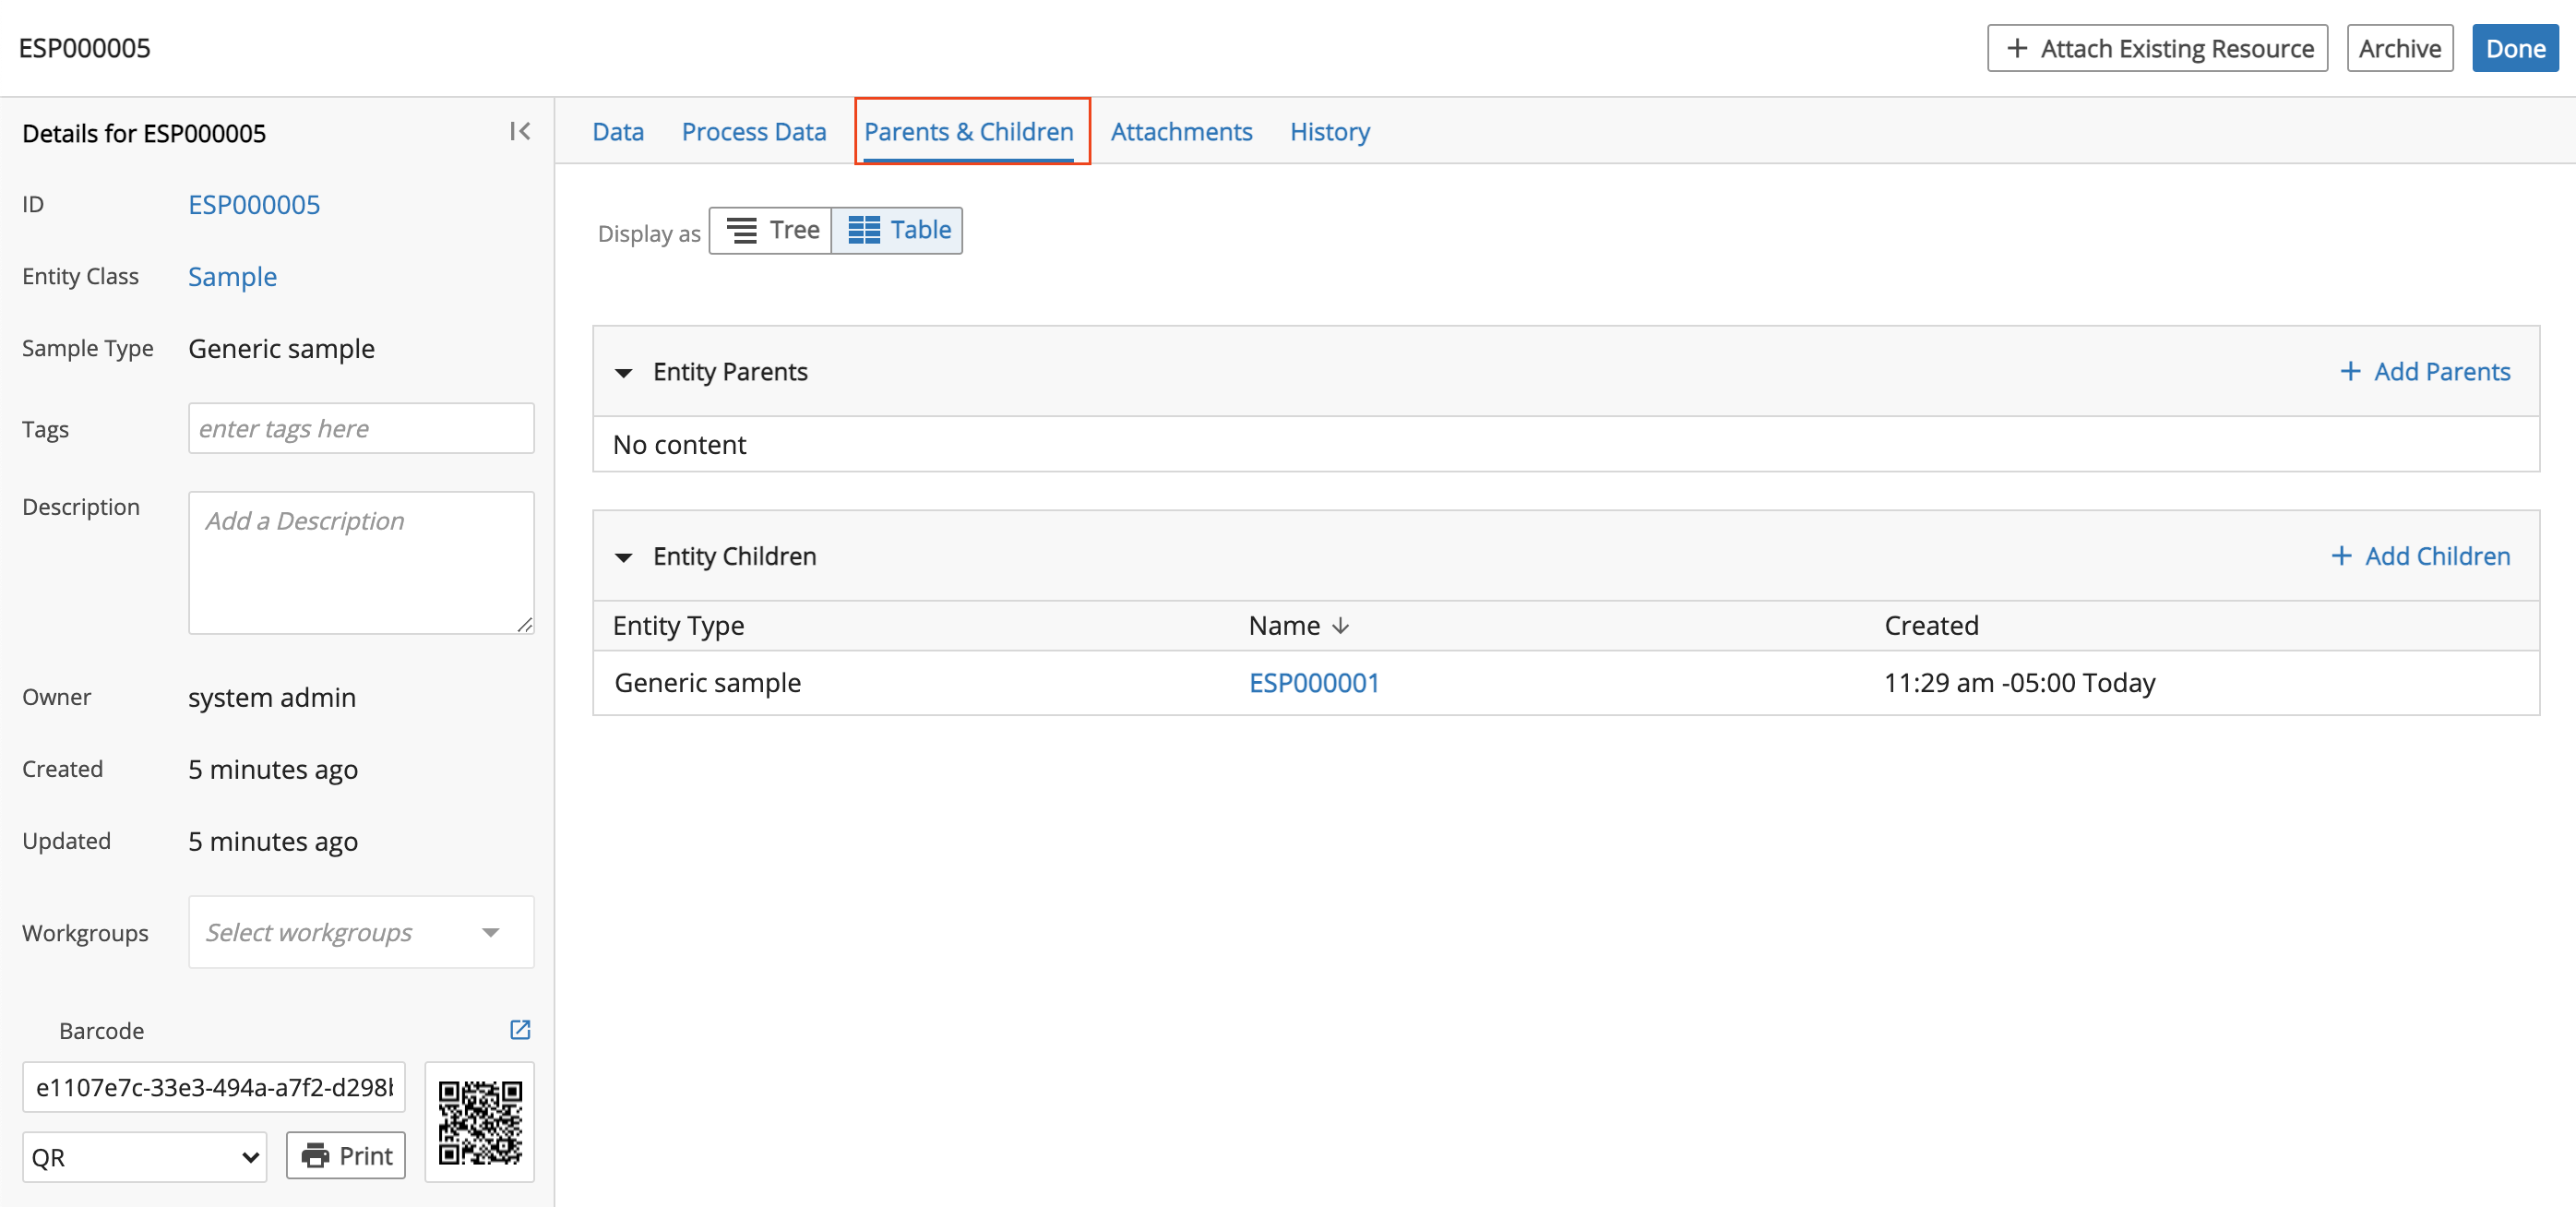Click the 11:29 am -05:00 Today cell
The height and width of the screenshot is (1207, 2576).
click(2020, 683)
